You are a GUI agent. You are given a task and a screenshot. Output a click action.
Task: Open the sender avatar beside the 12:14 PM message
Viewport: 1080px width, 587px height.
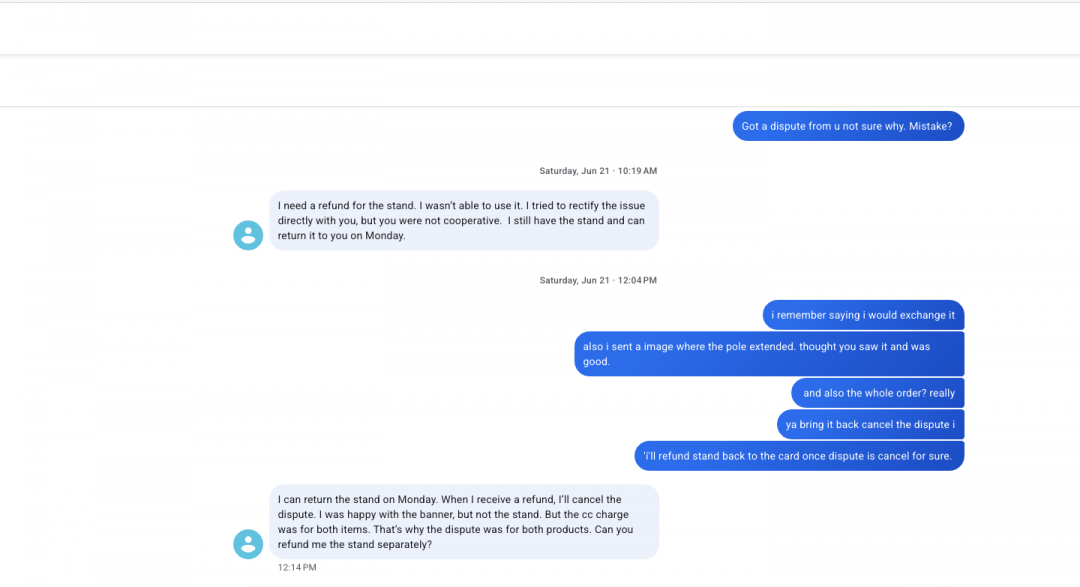(248, 543)
